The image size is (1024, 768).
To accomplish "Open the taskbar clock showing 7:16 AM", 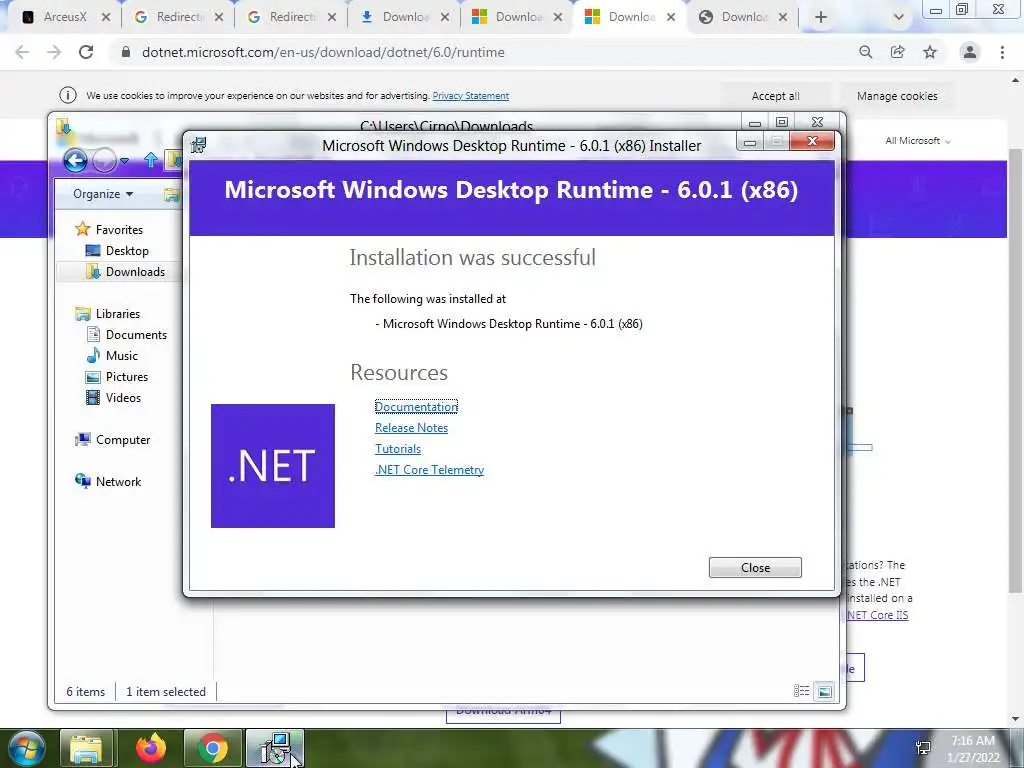I will point(973,749).
